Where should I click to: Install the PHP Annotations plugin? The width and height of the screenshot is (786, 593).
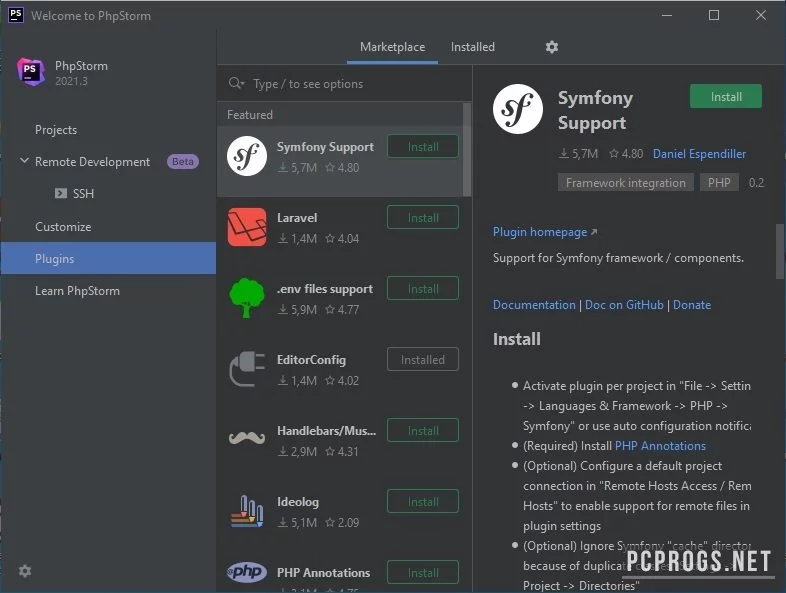(423, 572)
